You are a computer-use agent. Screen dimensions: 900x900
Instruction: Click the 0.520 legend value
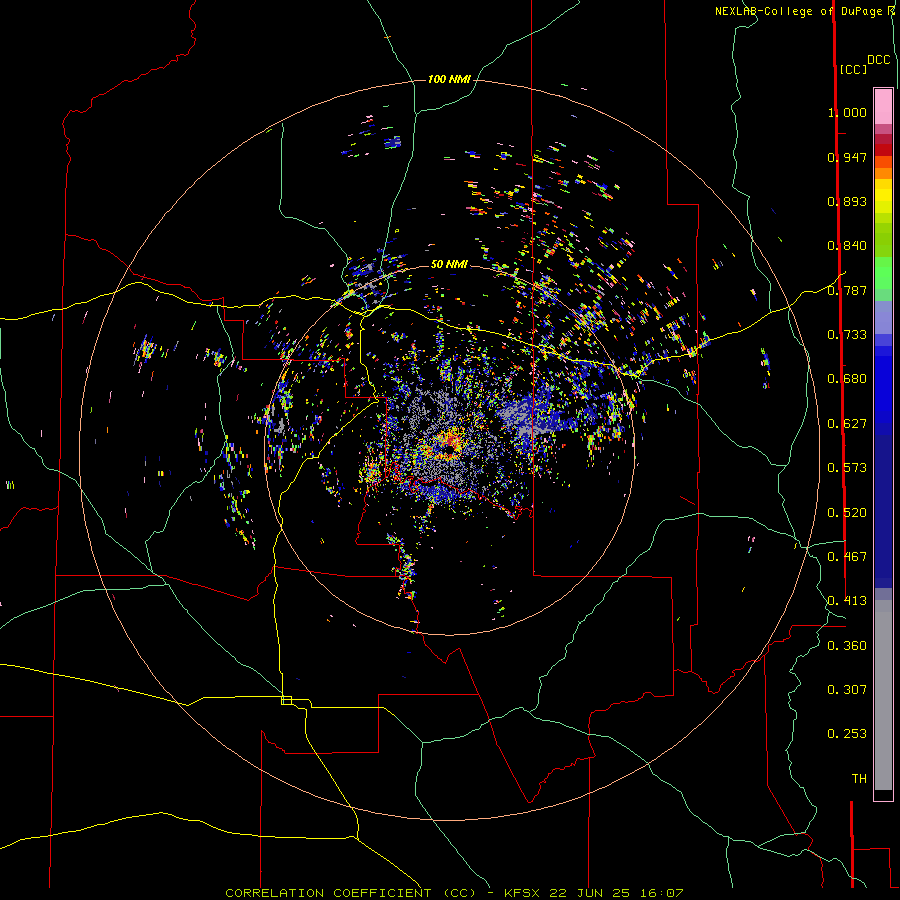pos(847,513)
